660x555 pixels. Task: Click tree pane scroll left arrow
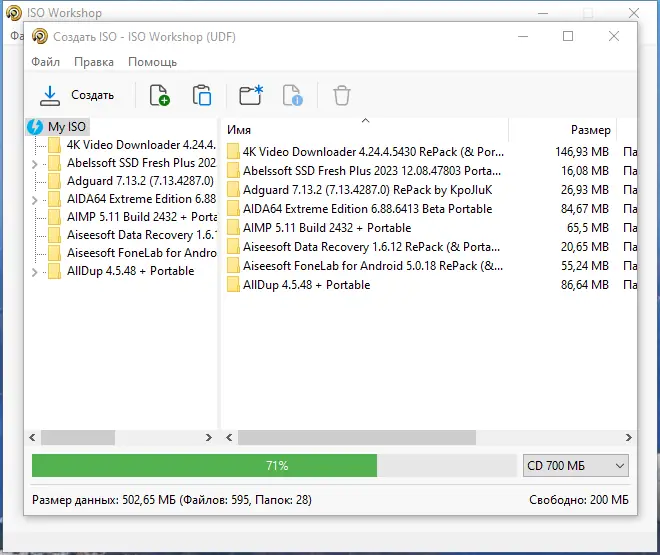(32, 438)
